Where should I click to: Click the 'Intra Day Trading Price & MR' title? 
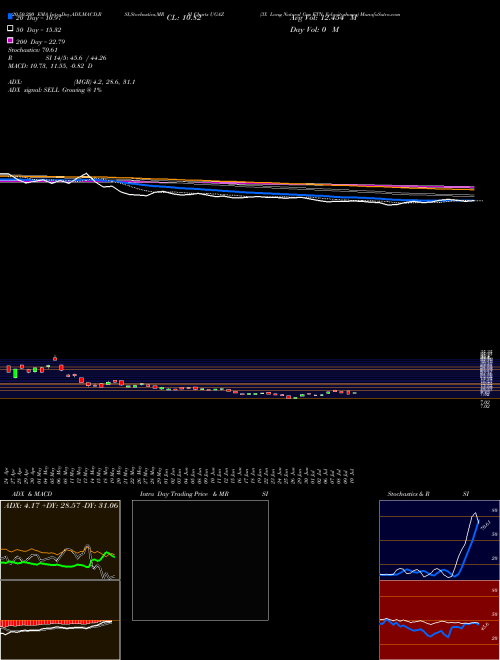[184, 494]
